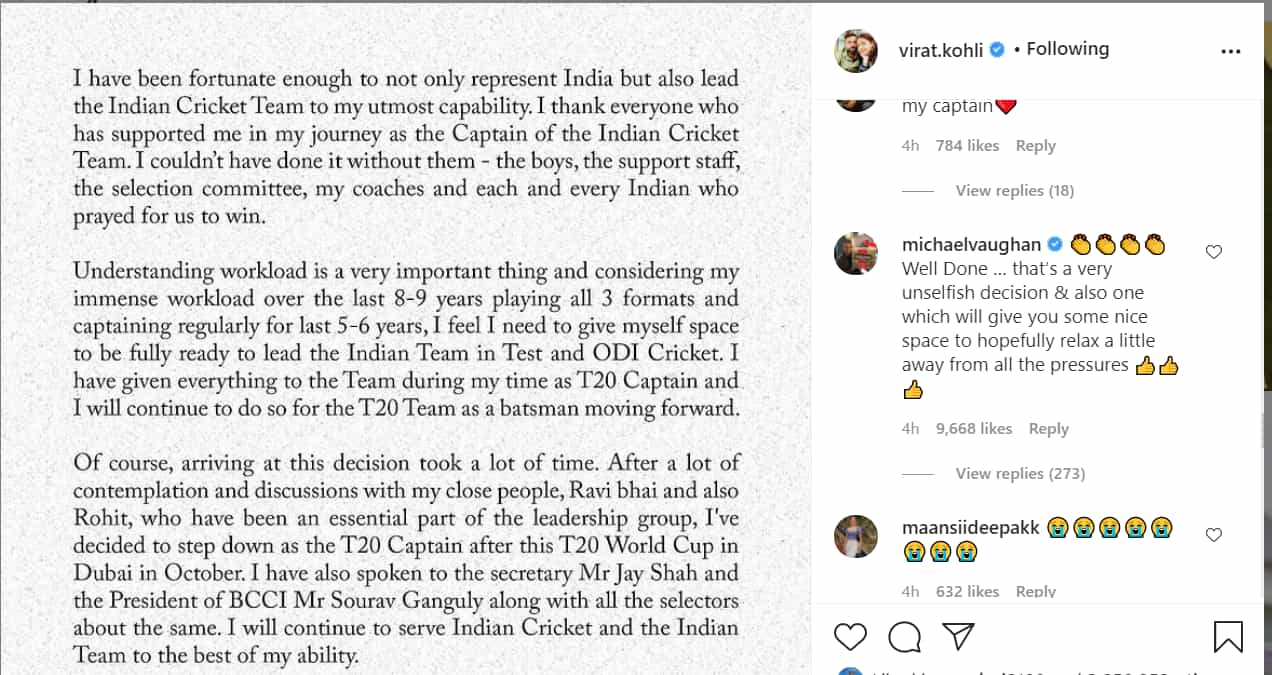
Task: Open virat.kohli's profile from the username
Action: point(941,47)
